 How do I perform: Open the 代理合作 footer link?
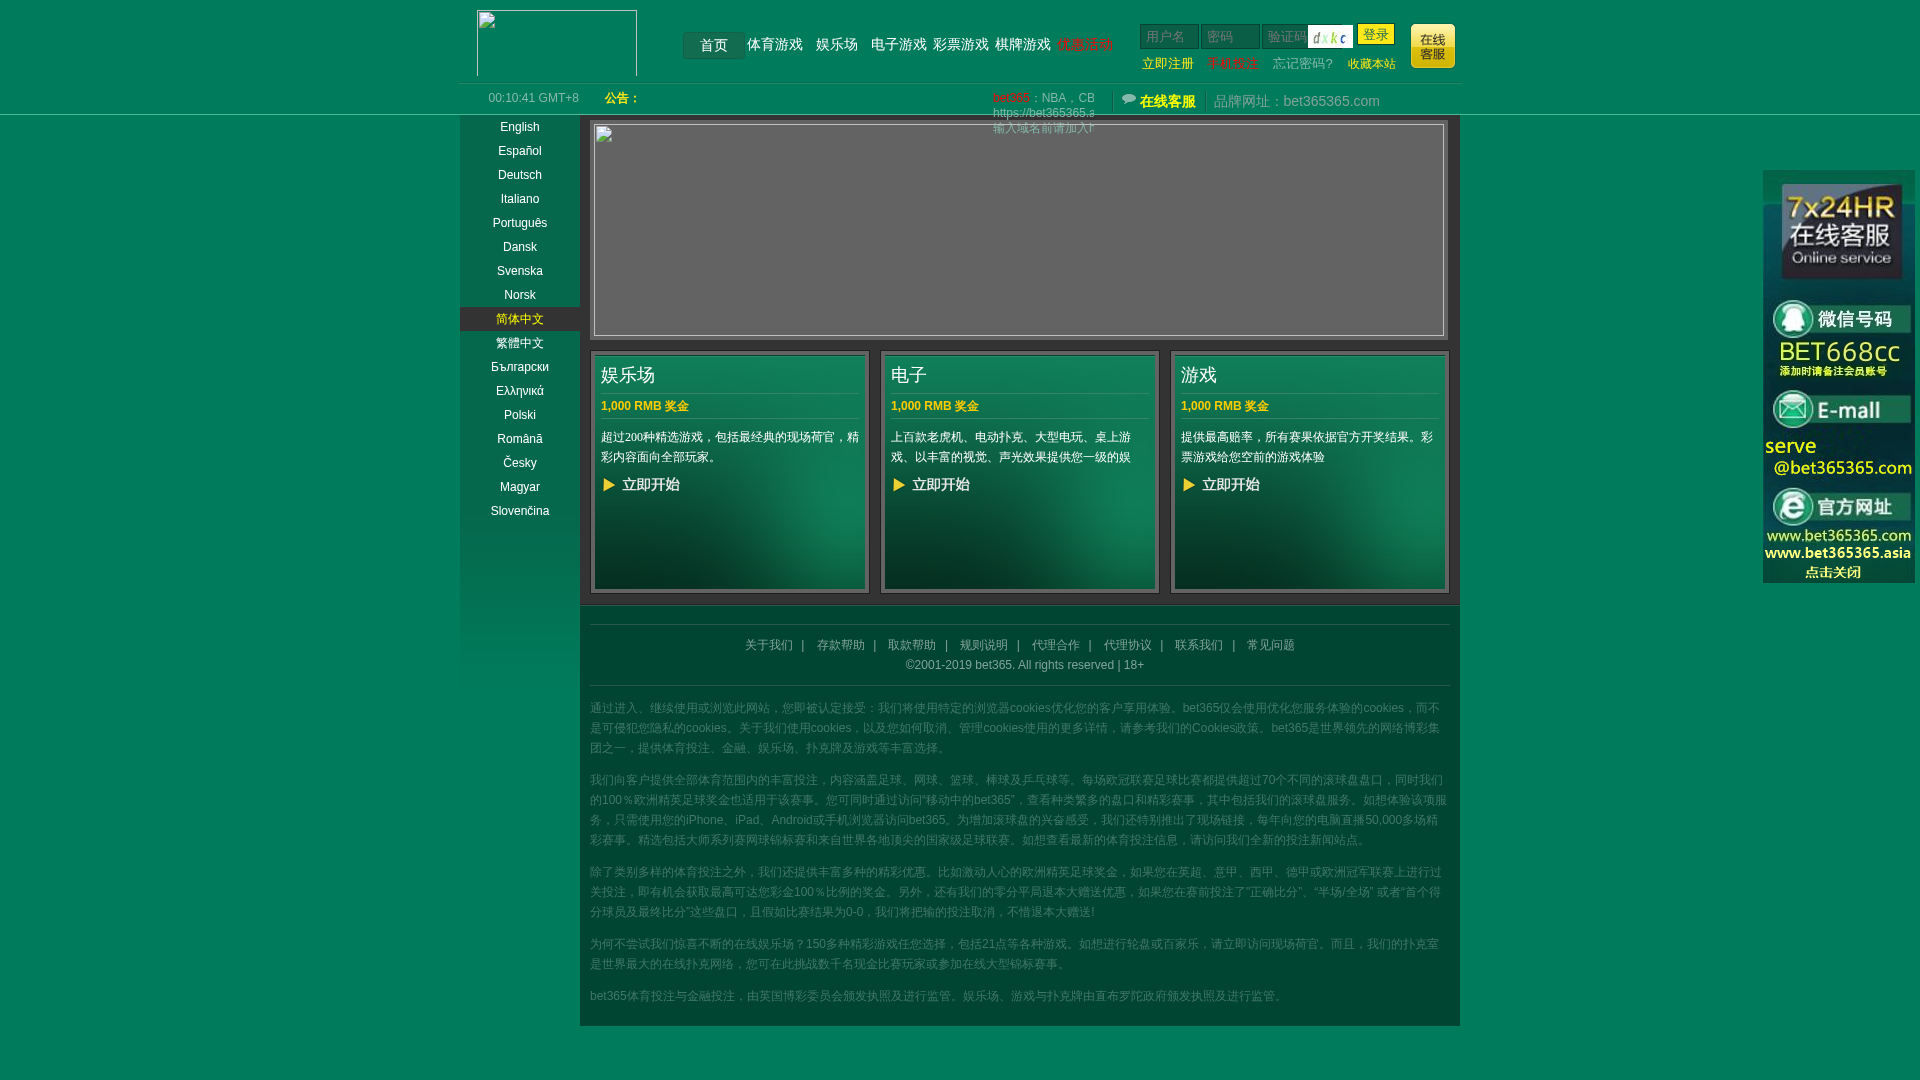coord(1056,645)
